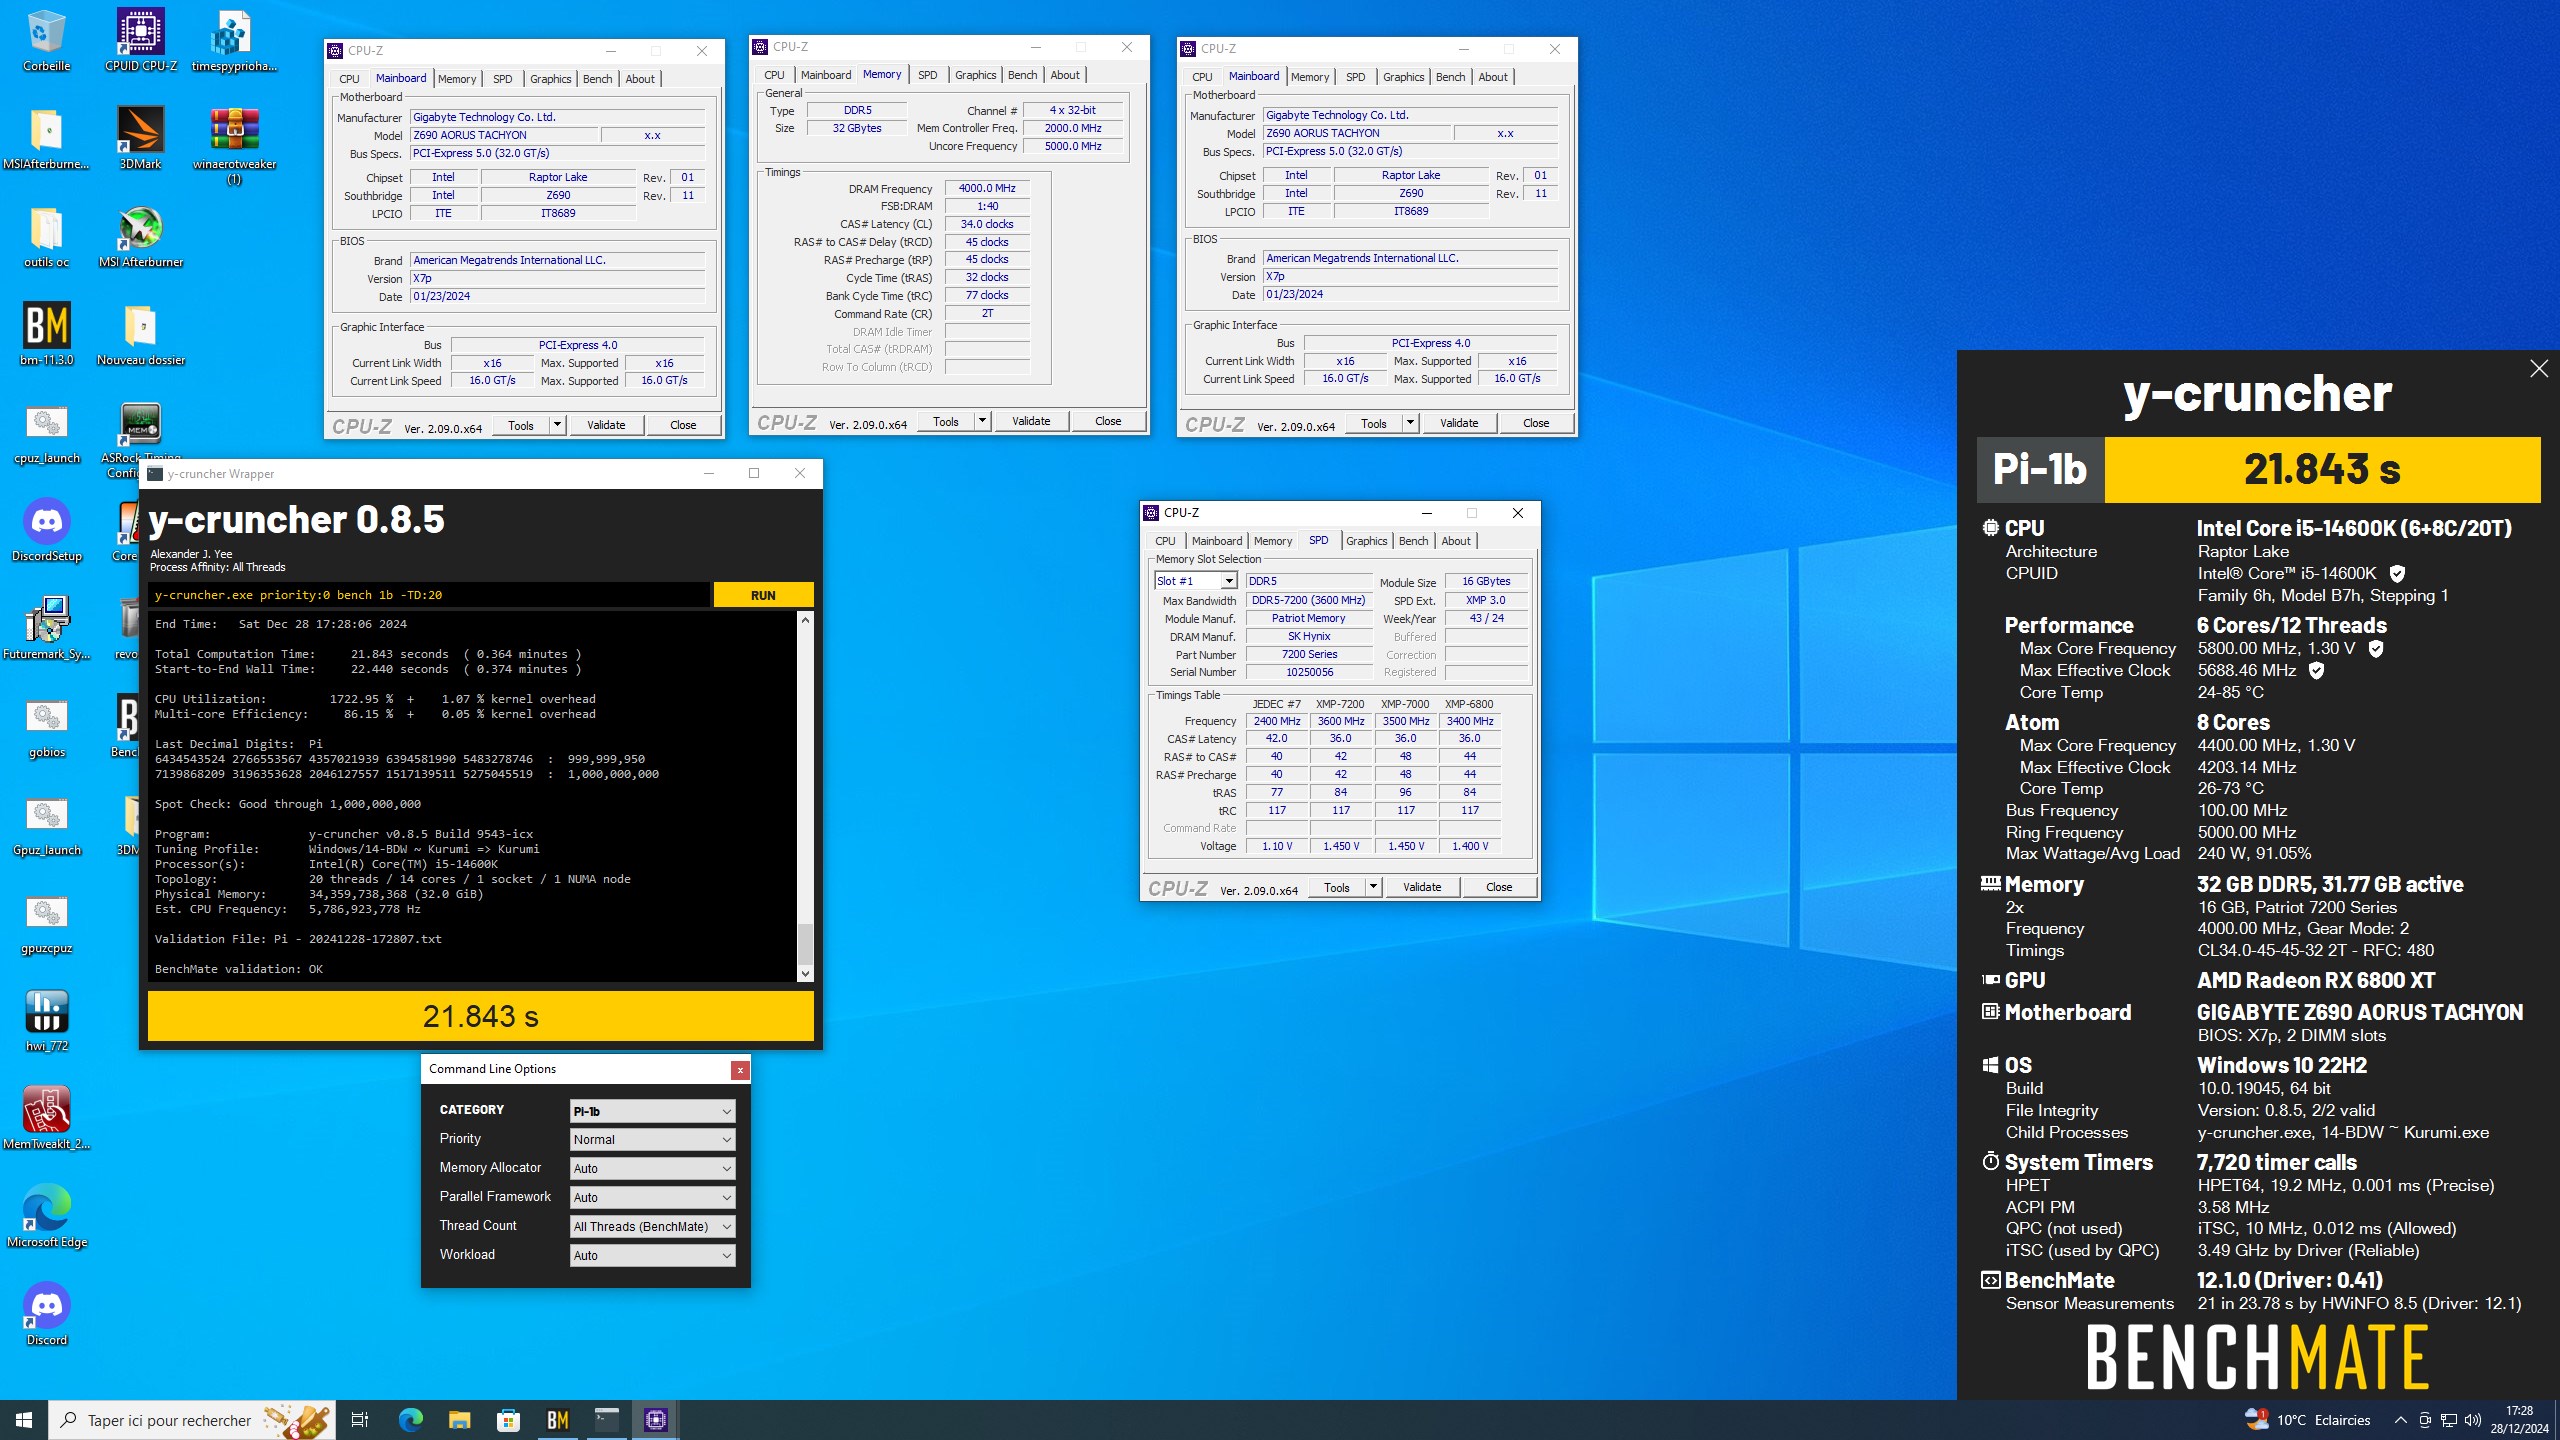Open the Nouveau dossier folder icon
This screenshot has height=1440, width=2560.
(141, 335)
